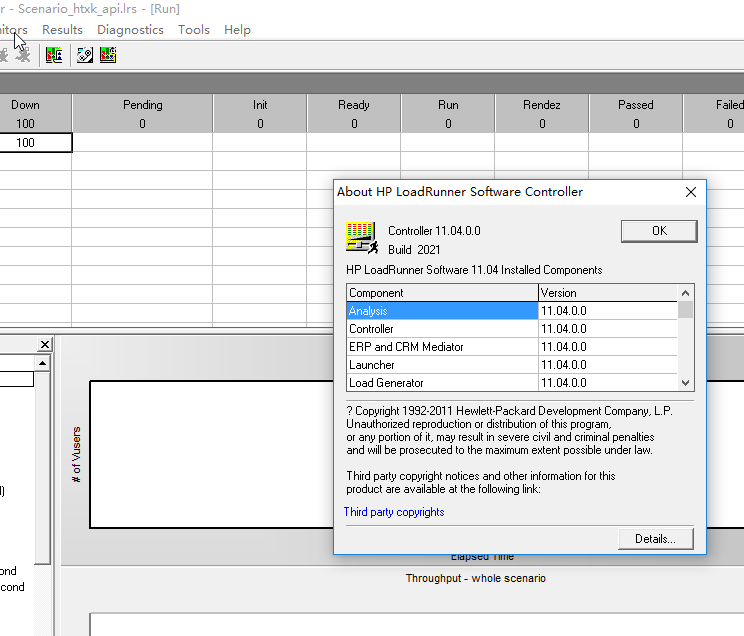
Task: Click the component list scrollbar thumb
Action: point(685,310)
